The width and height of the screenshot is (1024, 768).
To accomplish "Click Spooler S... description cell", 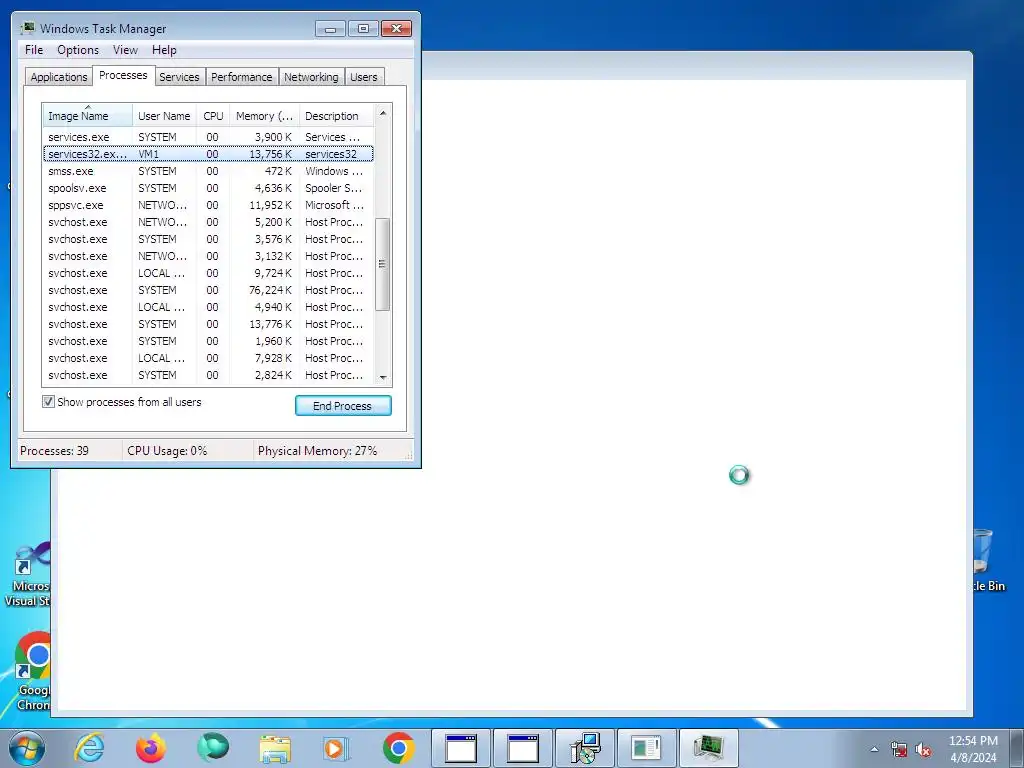I will 333,188.
